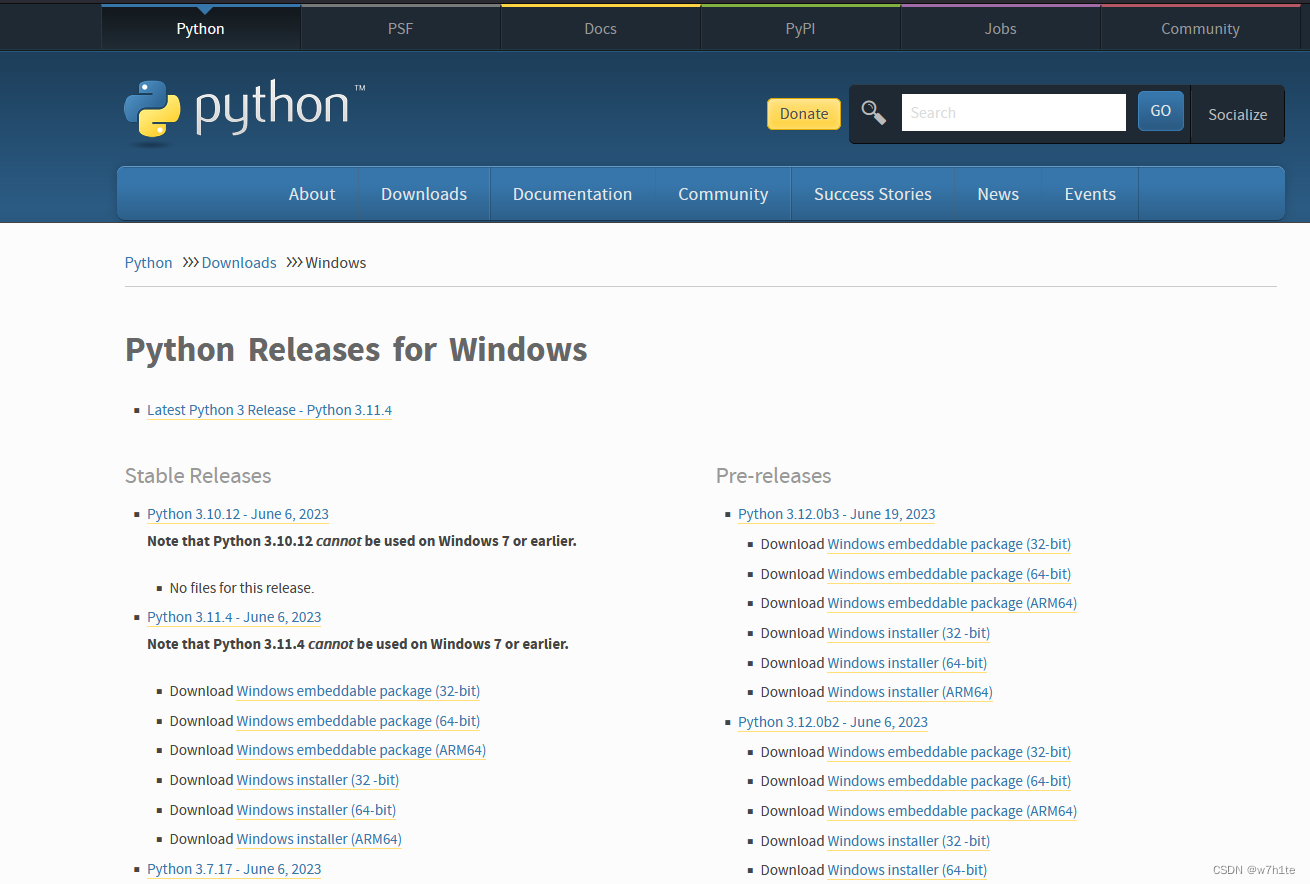
Task: Click the 'No files for this release.' text
Action: [x=242, y=588]
